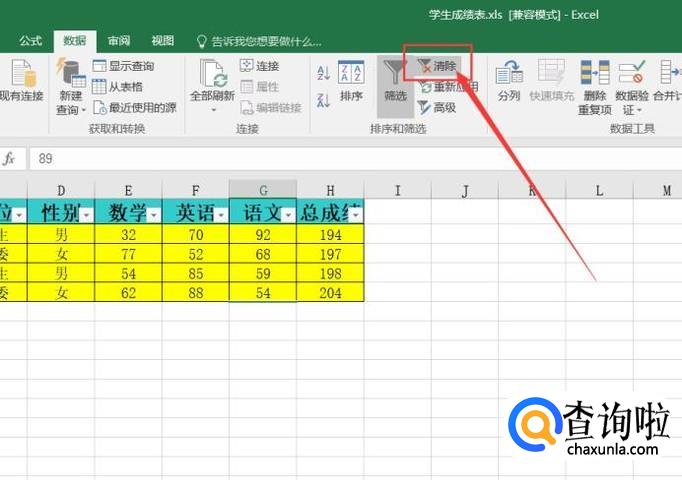Select 显示查询 show queries
Viewport: 682px width, 480px height.
[x=124, y=66]
